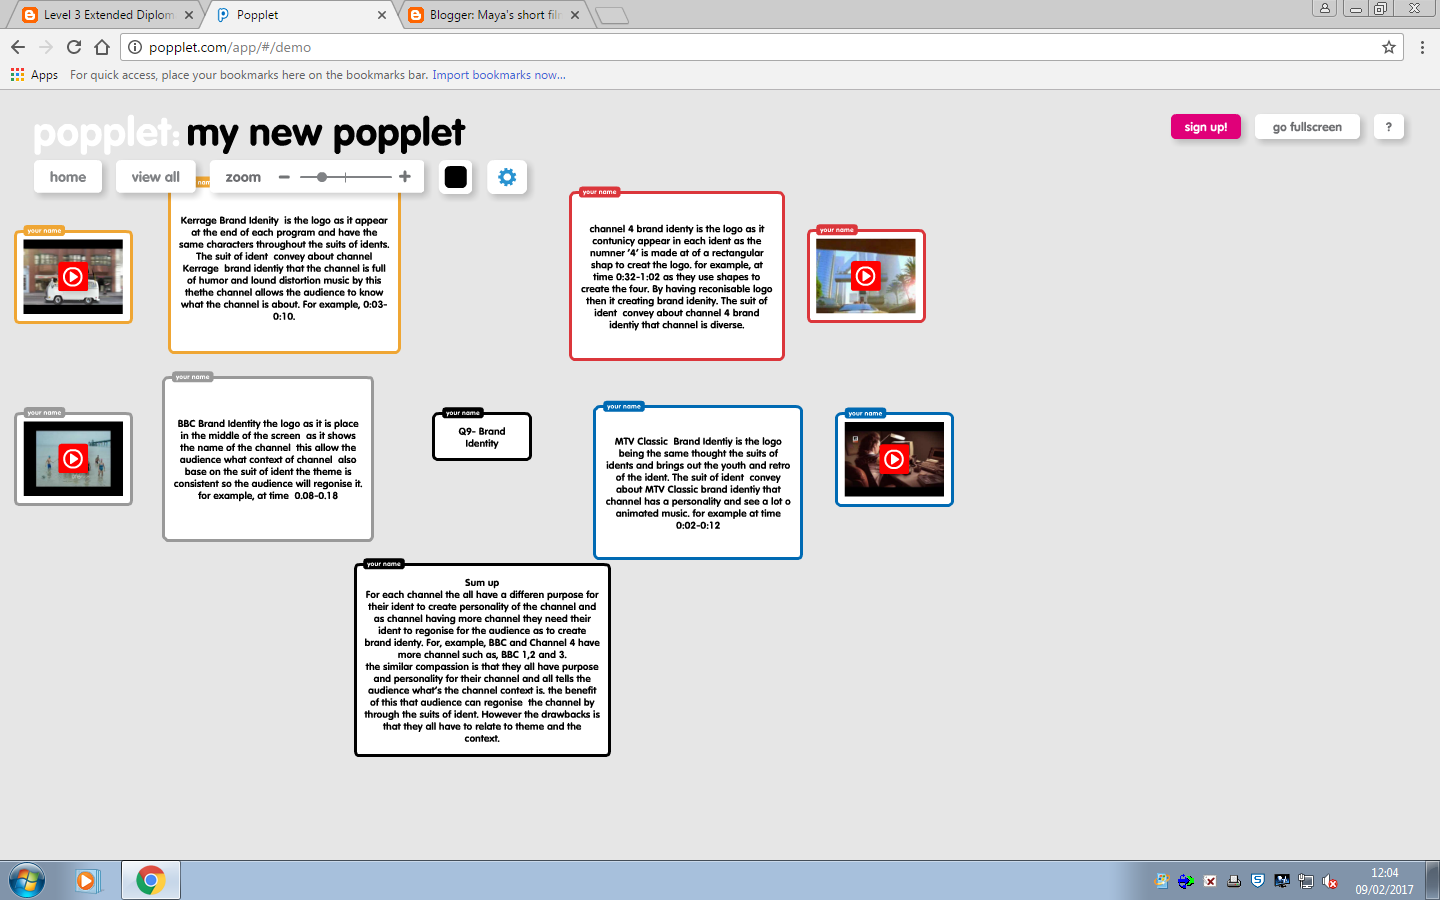Select the Popplet browser tab
This screenshot has width=1440, height=900.
coord(298,15)
